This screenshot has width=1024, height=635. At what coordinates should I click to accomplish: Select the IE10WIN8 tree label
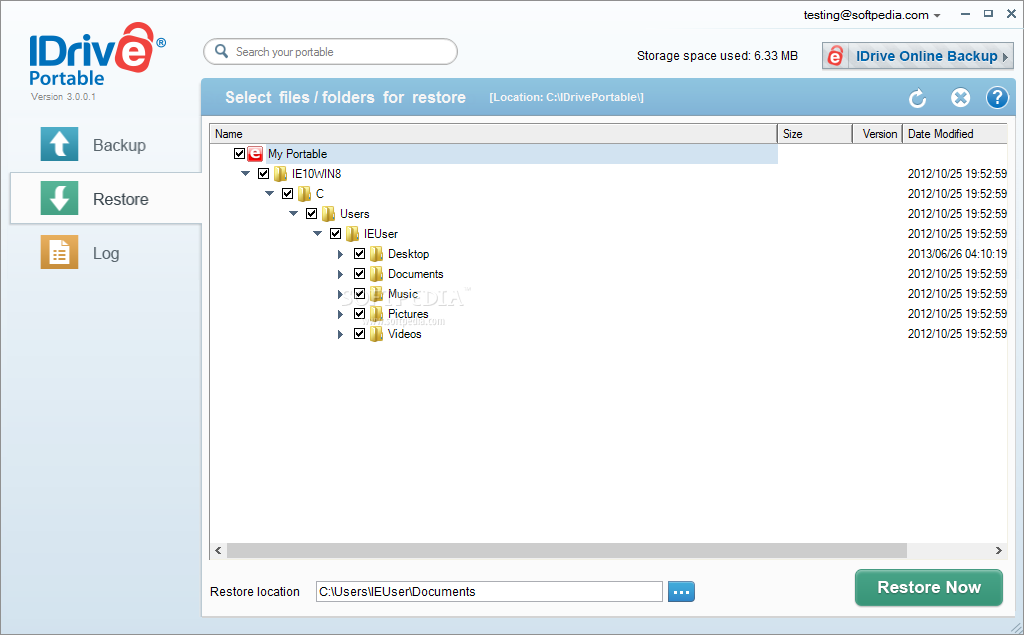coord(316,174)
